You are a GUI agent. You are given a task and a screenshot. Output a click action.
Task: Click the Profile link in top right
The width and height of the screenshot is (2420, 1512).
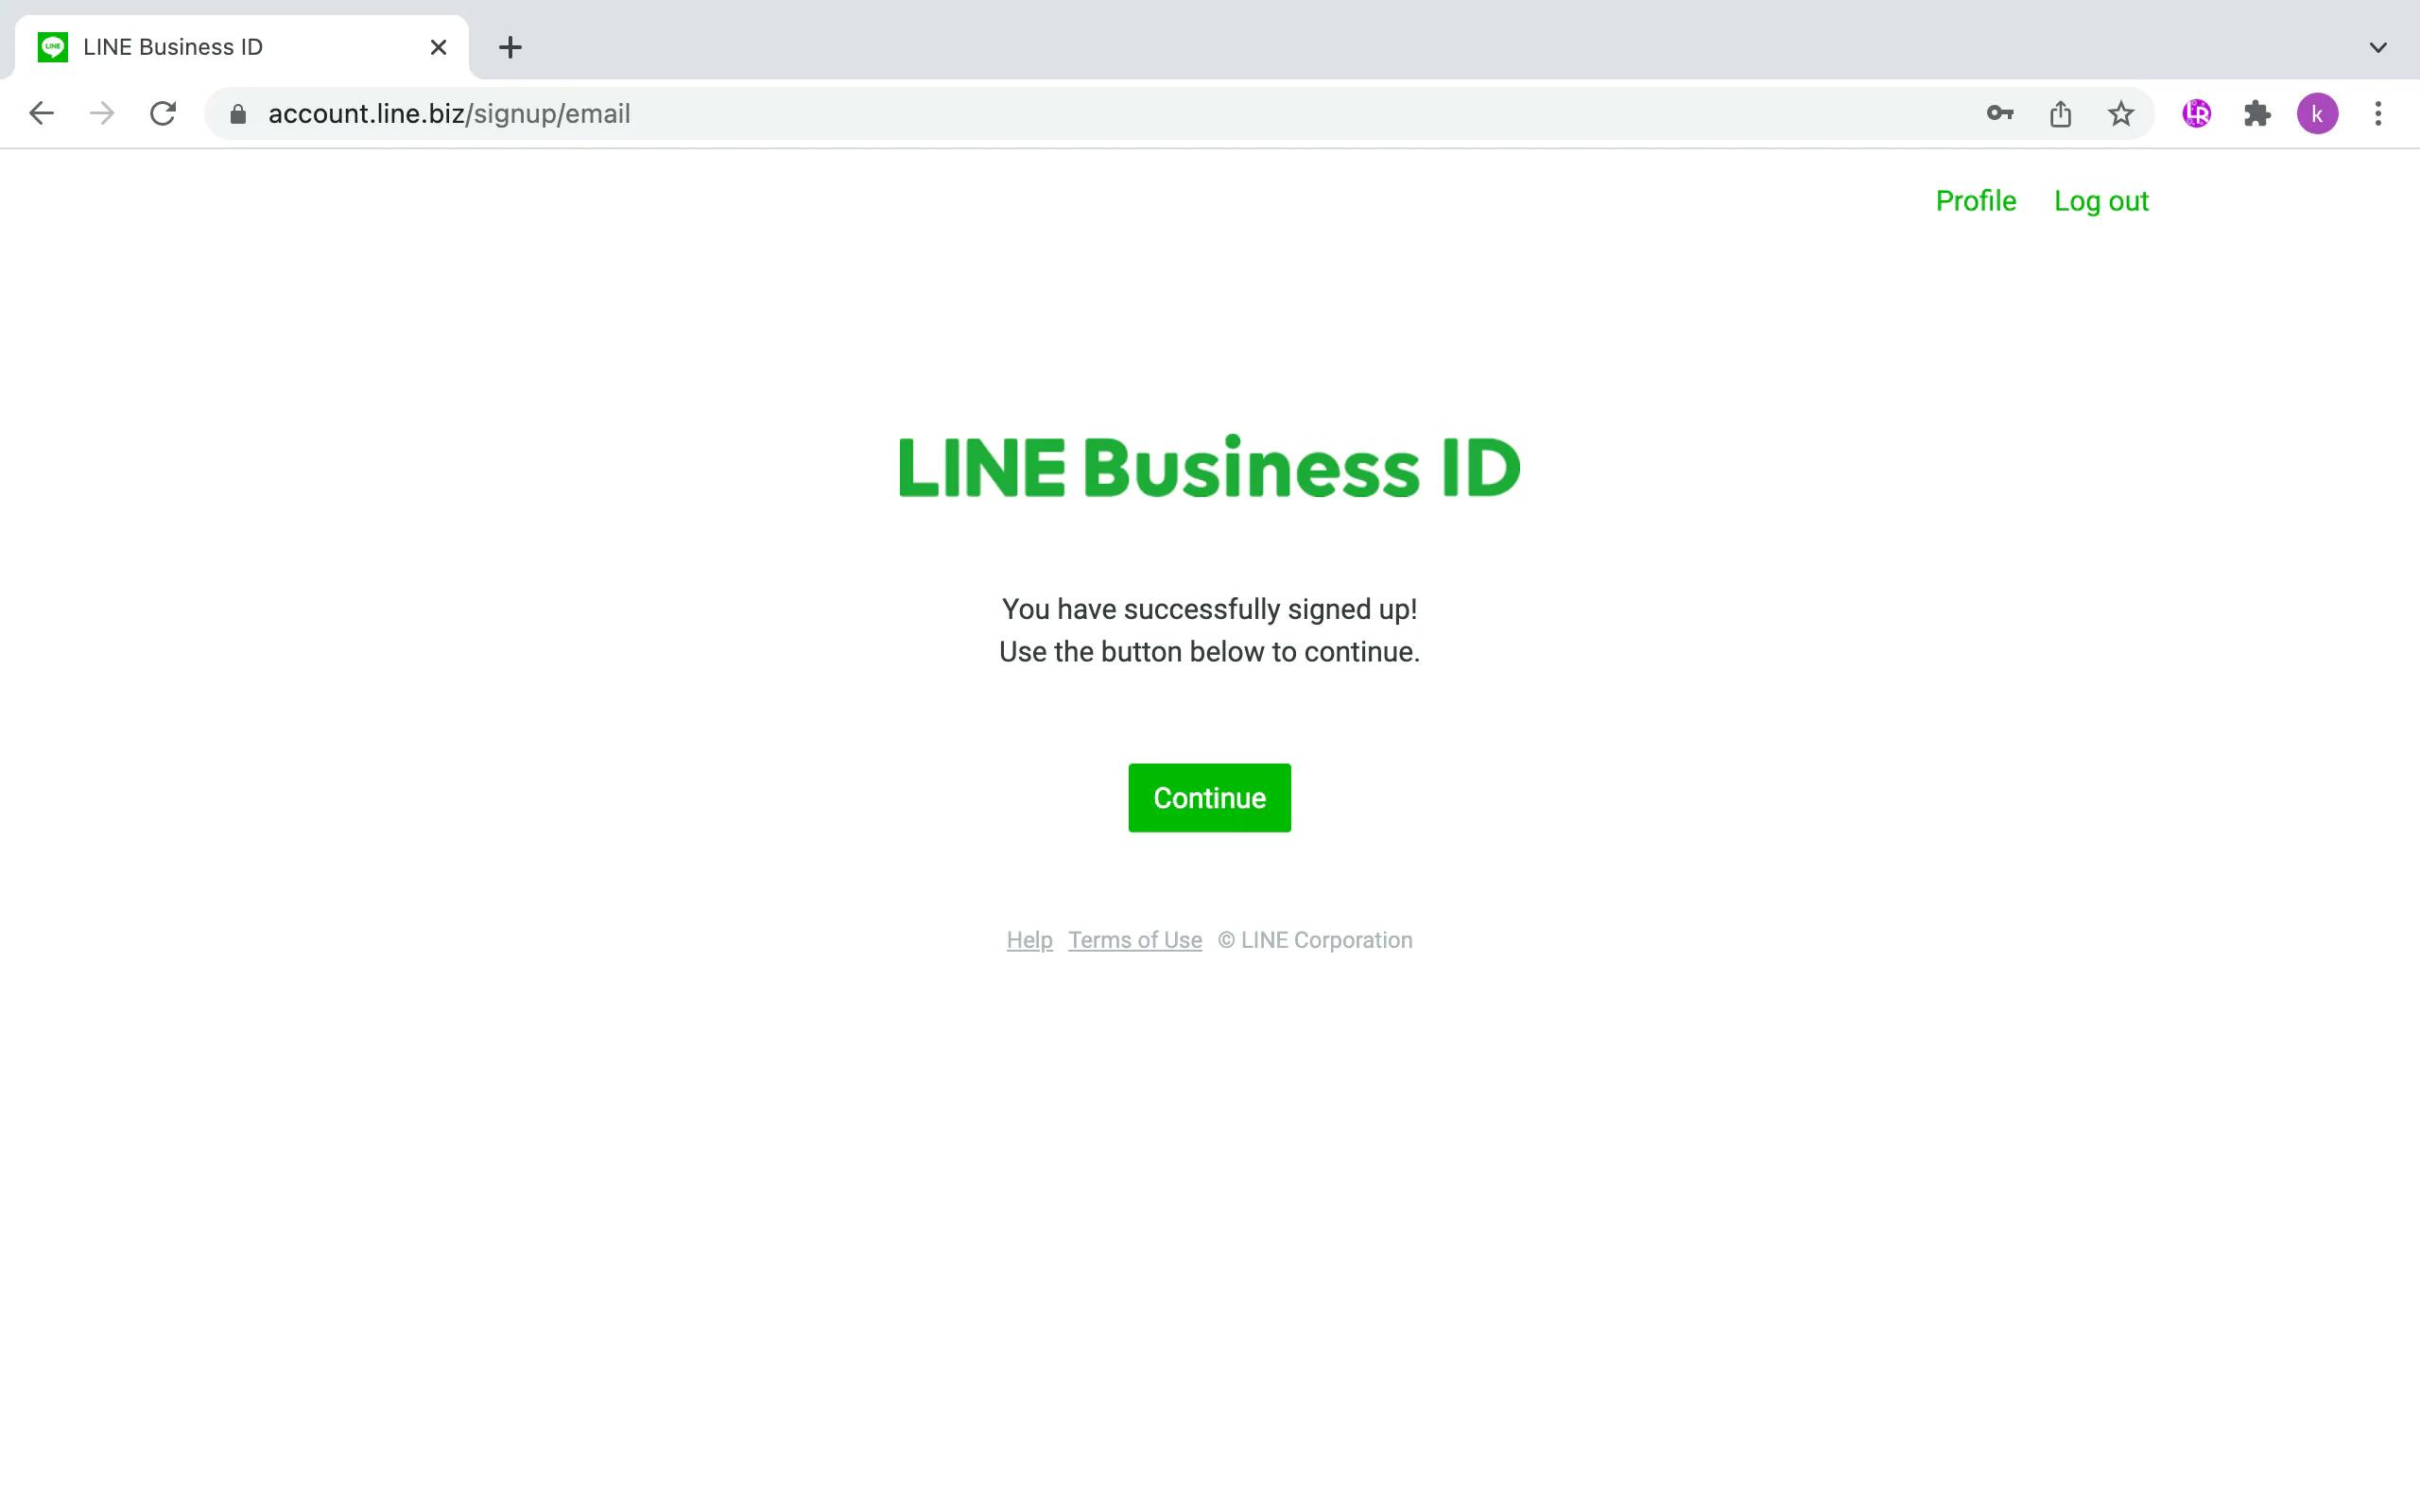[x=1974, y=200]
